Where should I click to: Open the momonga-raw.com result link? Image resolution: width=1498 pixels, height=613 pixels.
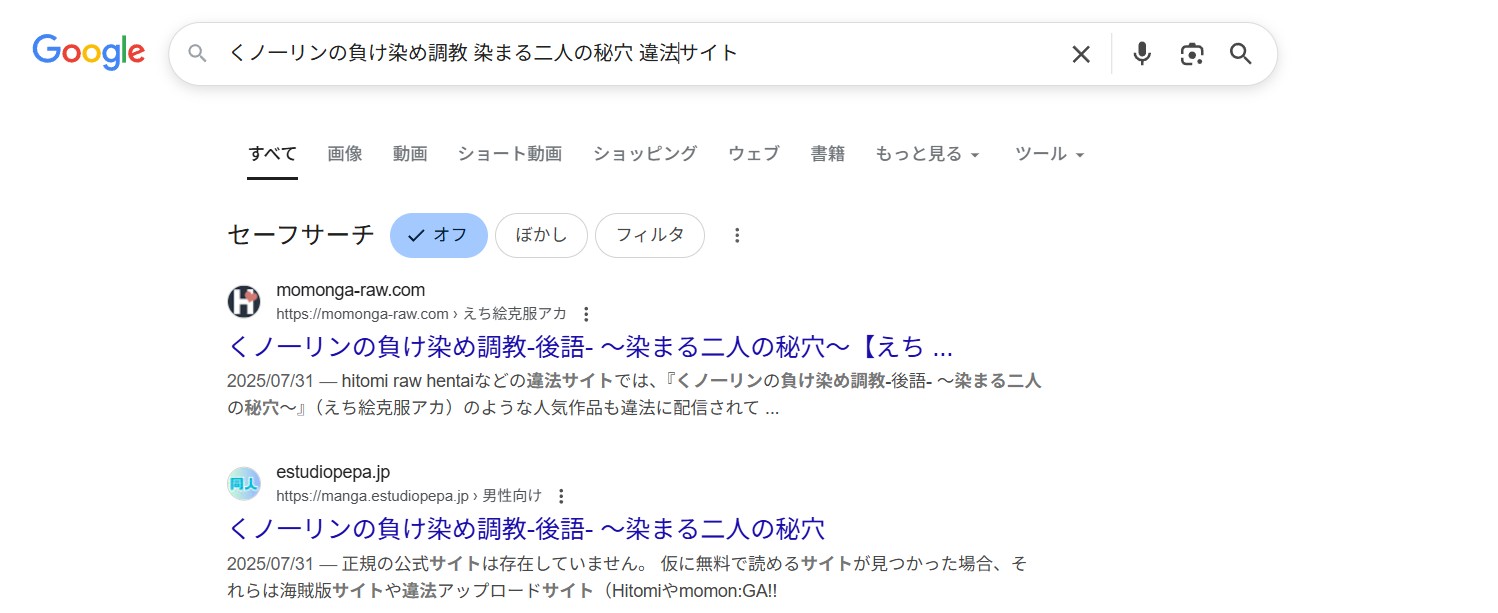(x=590, y=346)
